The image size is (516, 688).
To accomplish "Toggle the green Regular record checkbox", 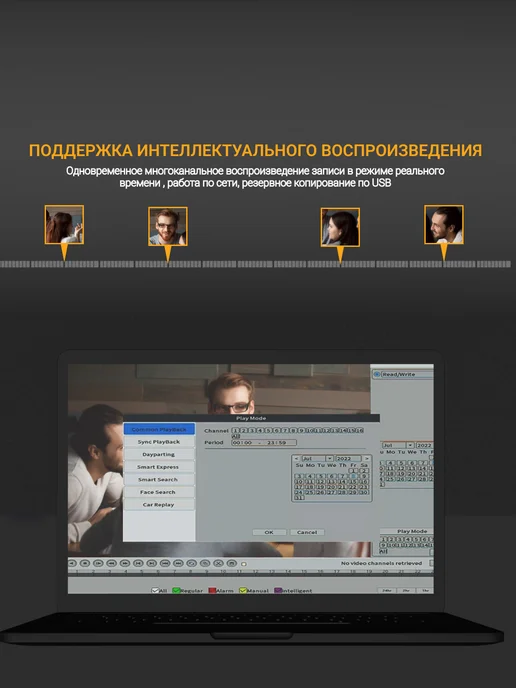I will pos(176,591).
